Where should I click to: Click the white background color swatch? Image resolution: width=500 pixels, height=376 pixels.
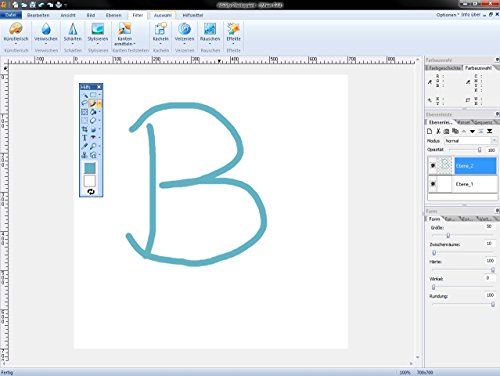click(x=90, y=181)
